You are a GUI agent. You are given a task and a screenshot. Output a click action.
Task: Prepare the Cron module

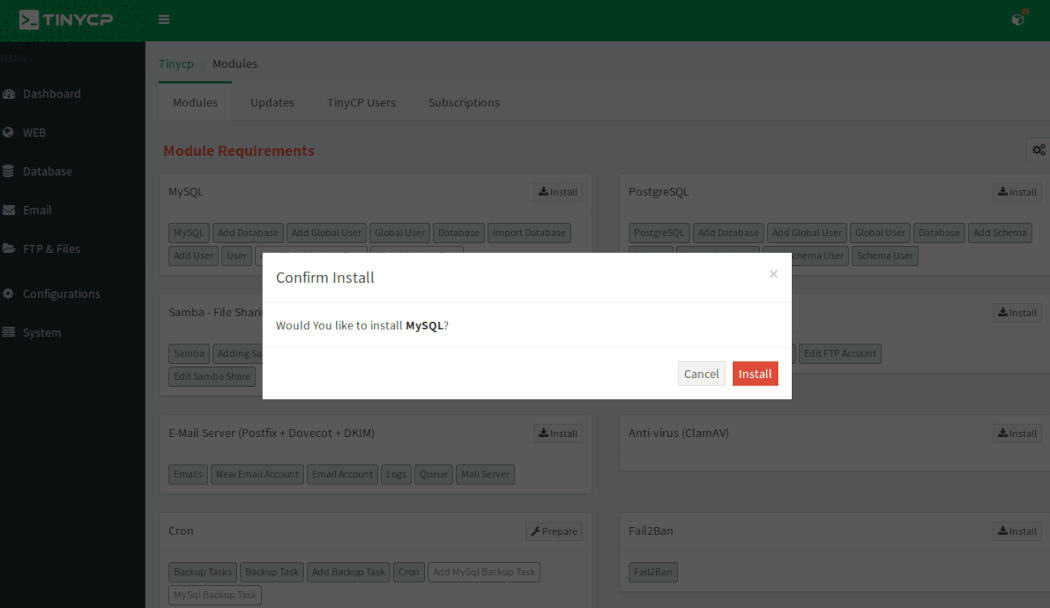point(554,531)
